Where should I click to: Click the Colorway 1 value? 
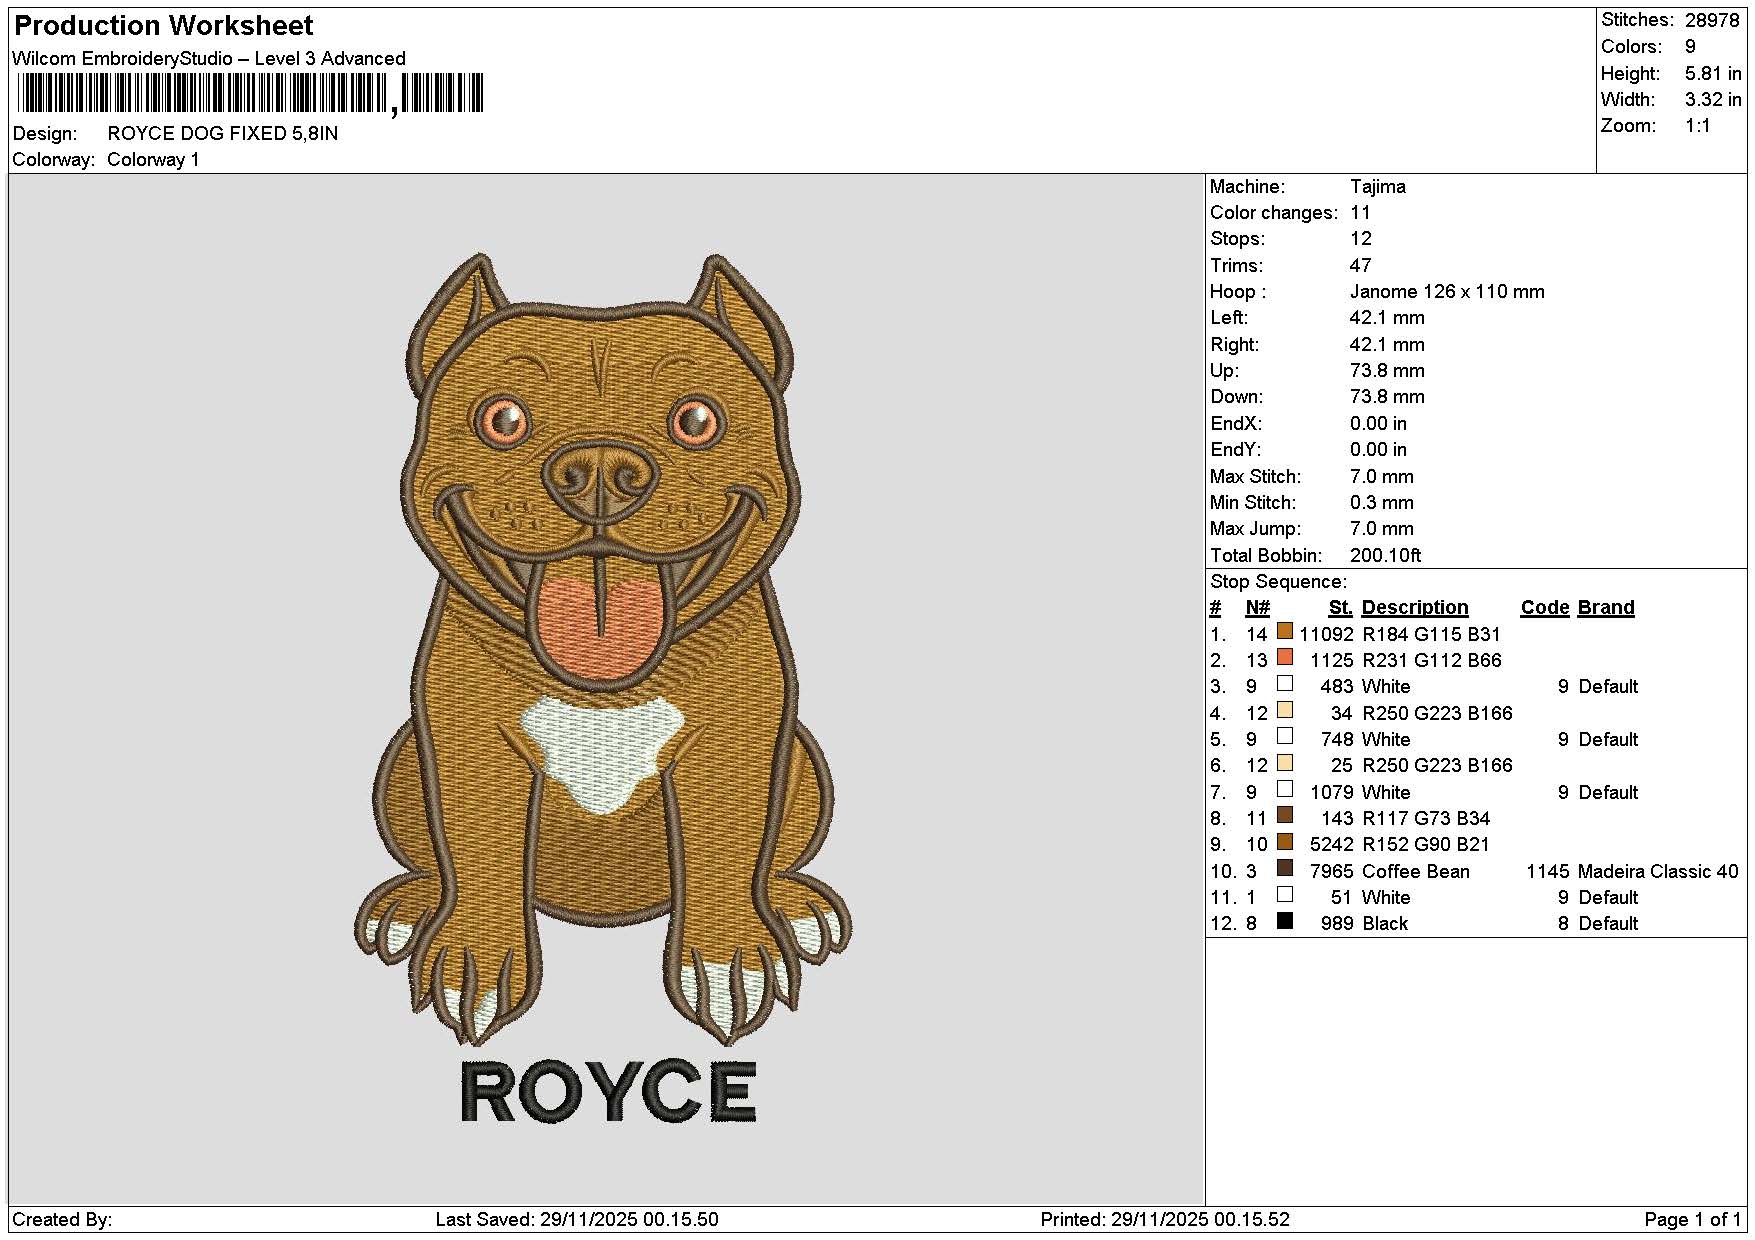[153, 160]
